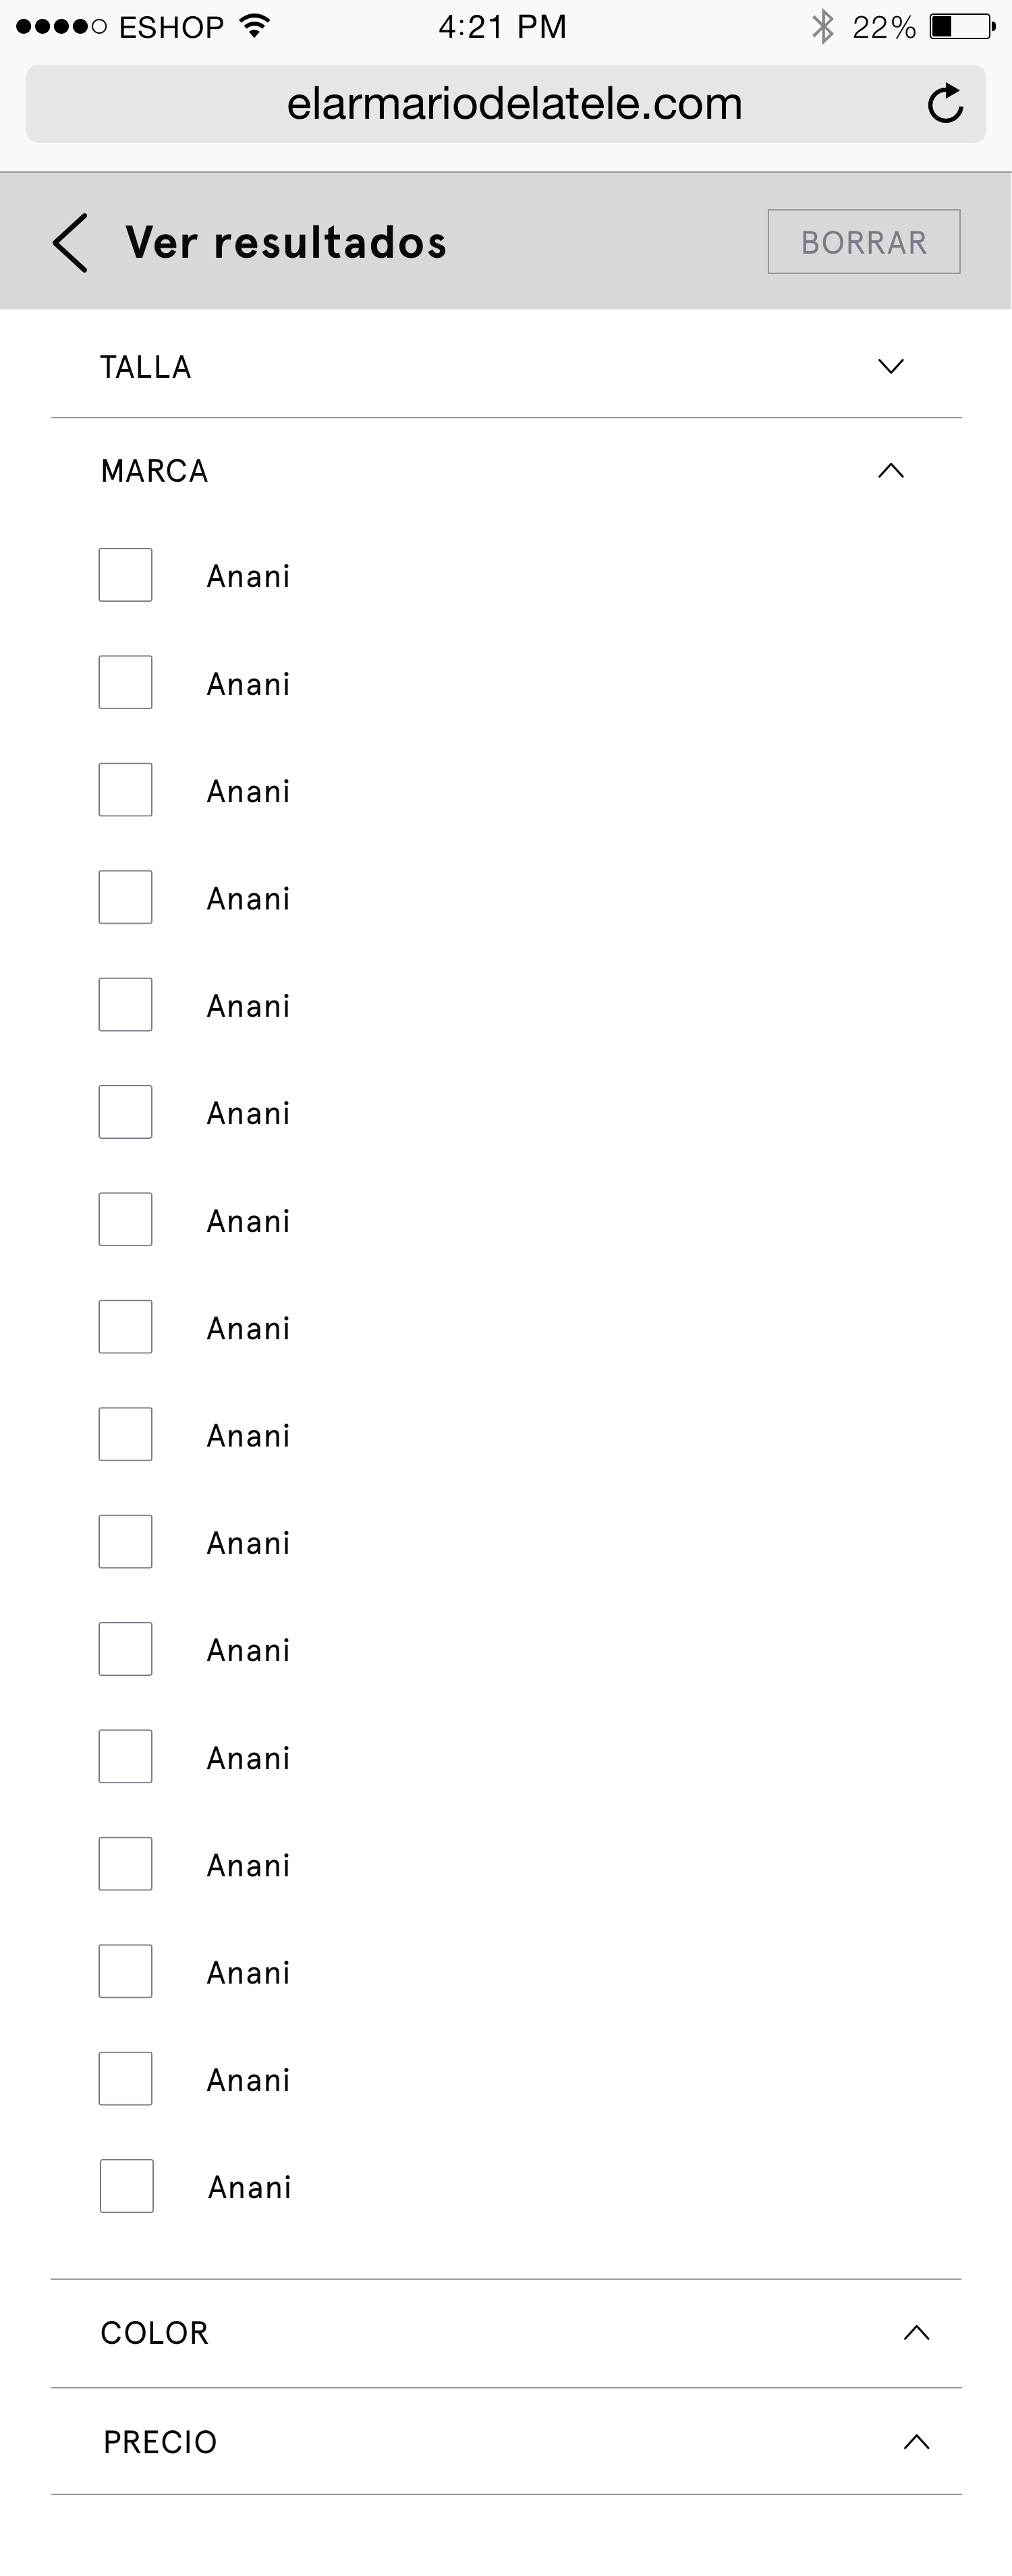Tap the Wi-Fi signal icon
Viewport: 1012px width, 2576px height.
tap(255, 26)
